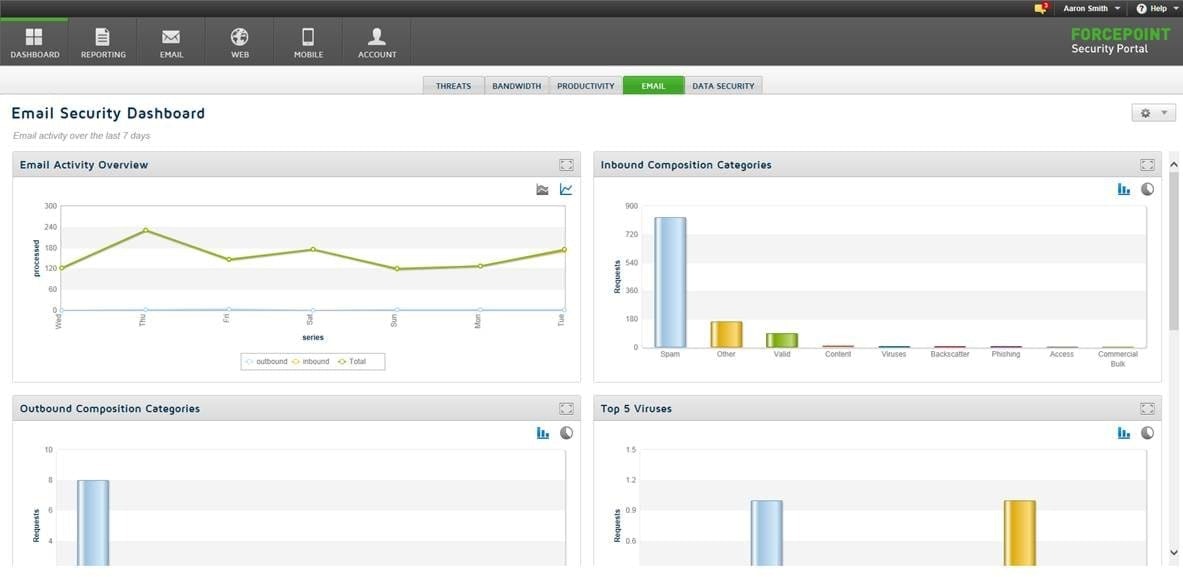Switch Outbound Composition Categories to pie chart
This screenshot has width=1183, height=577.
point(566,432)
